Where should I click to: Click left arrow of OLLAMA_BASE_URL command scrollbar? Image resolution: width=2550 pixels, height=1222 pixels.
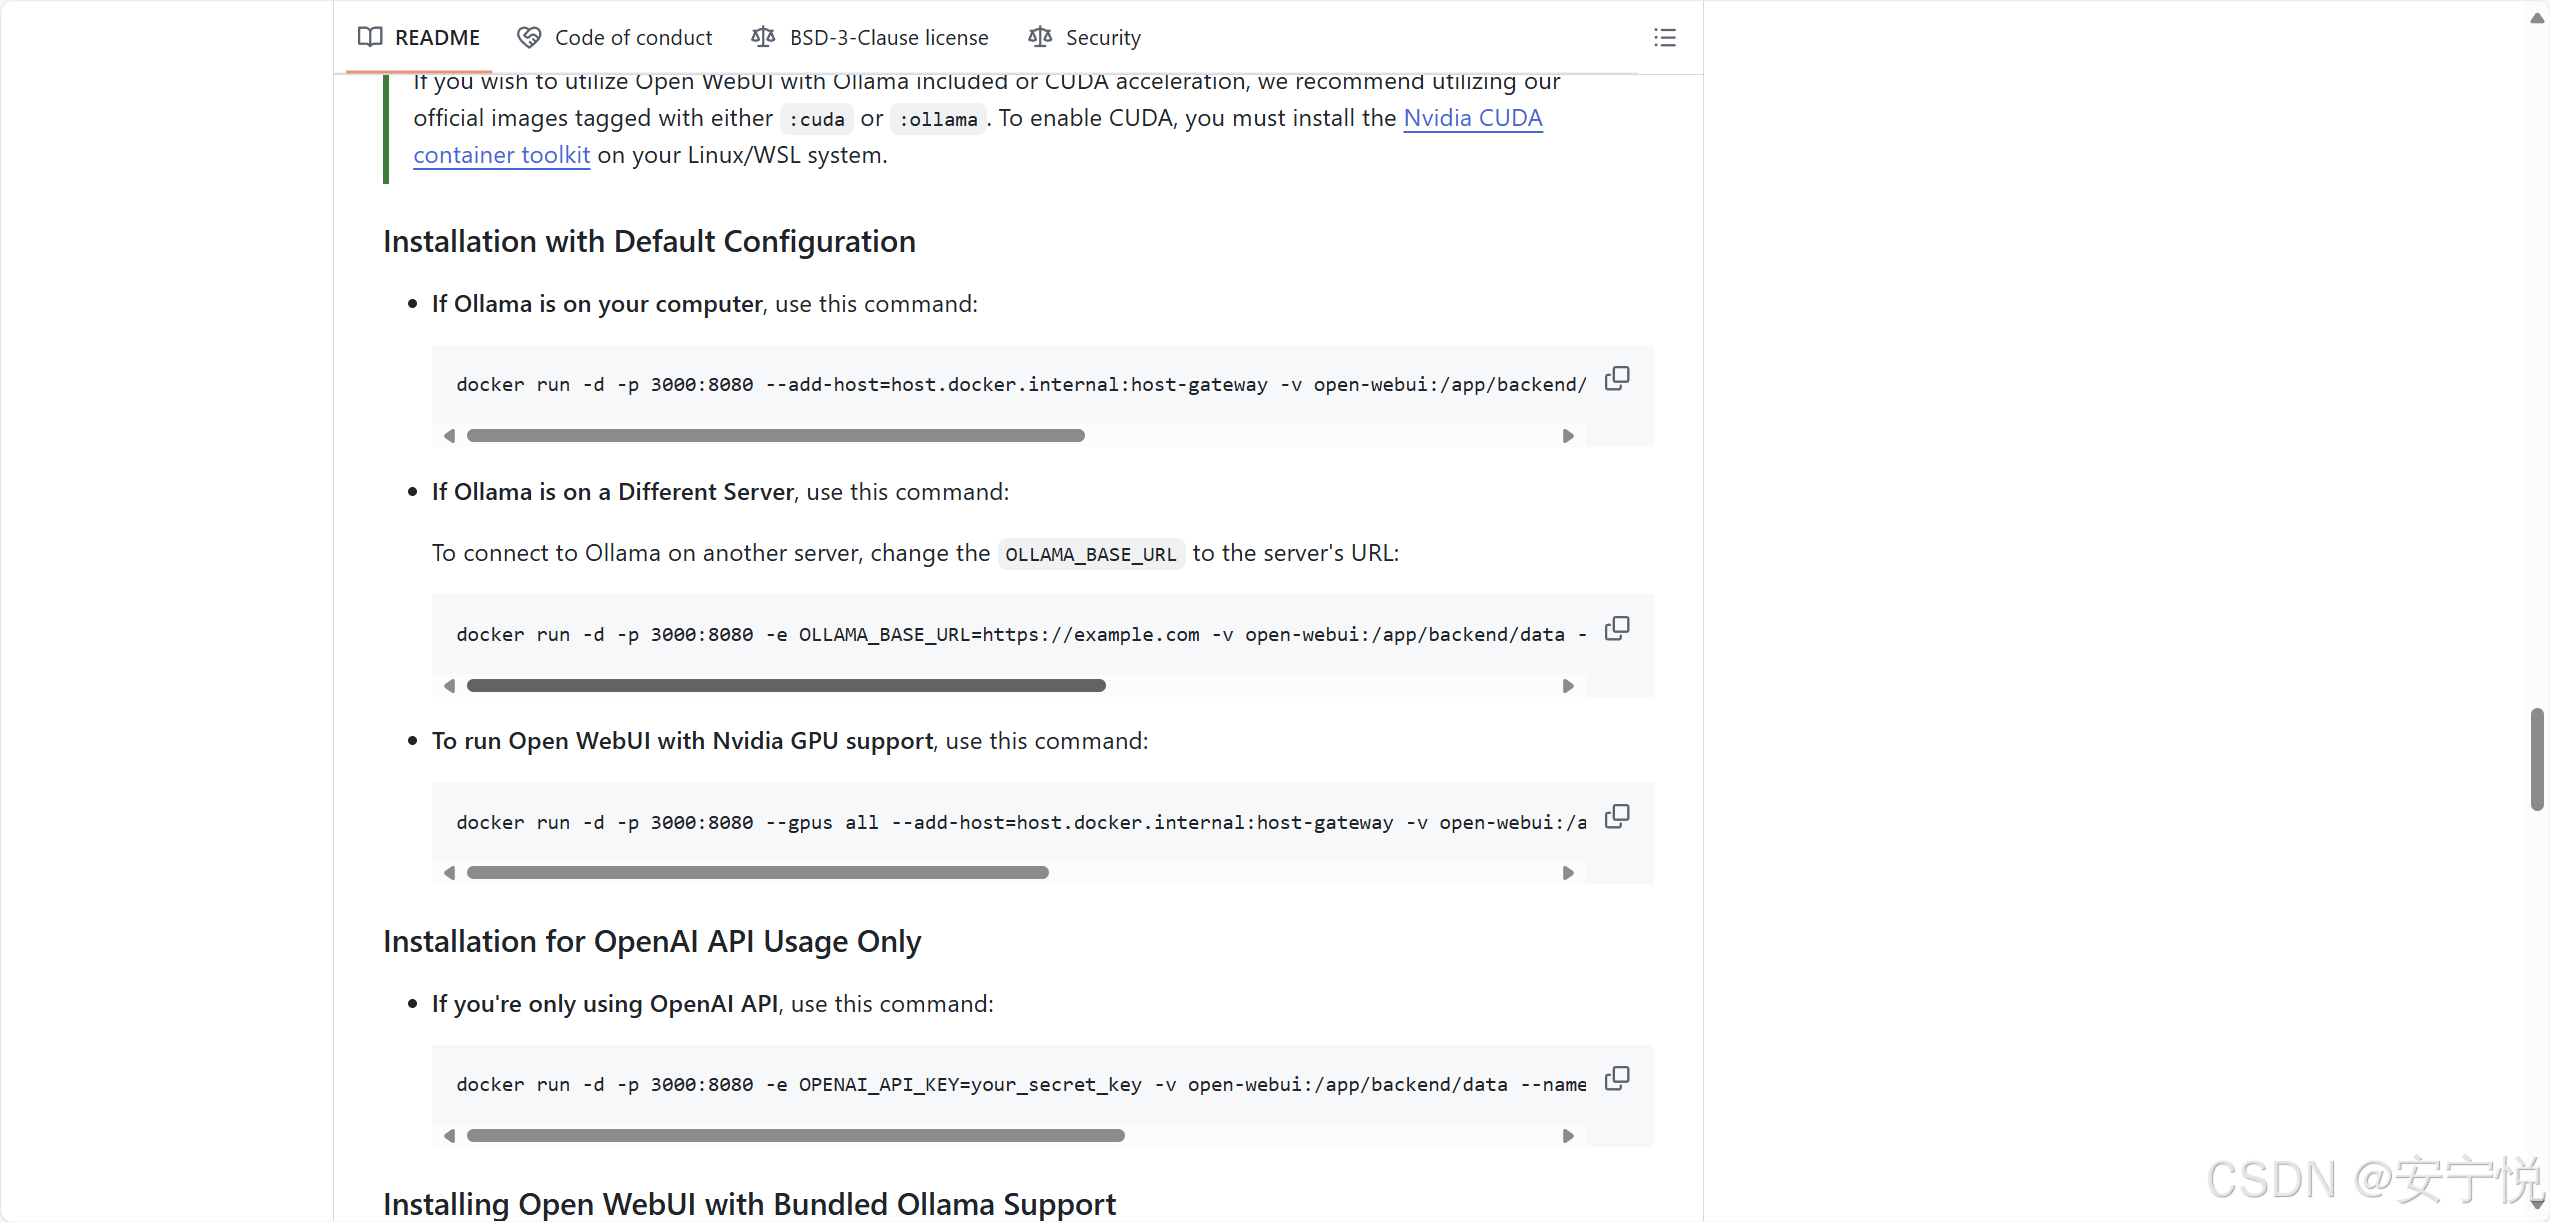450,686
